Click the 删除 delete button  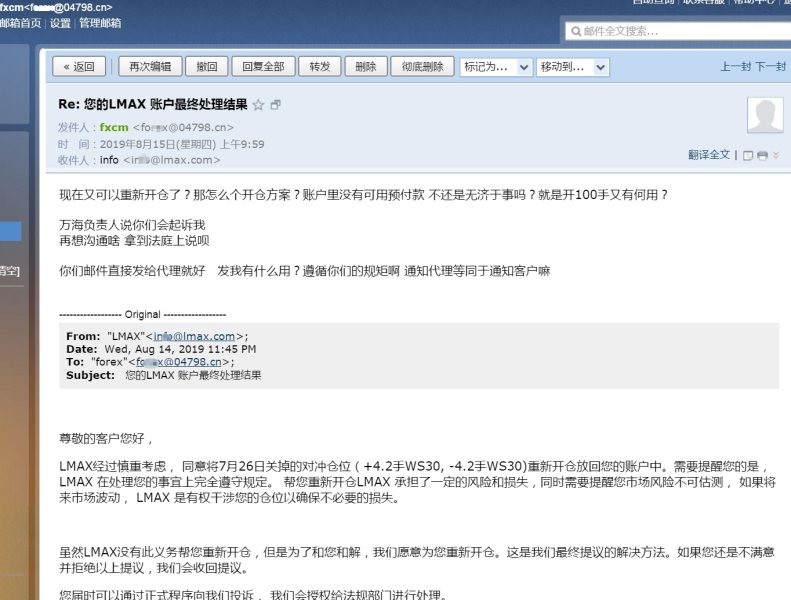366,67
